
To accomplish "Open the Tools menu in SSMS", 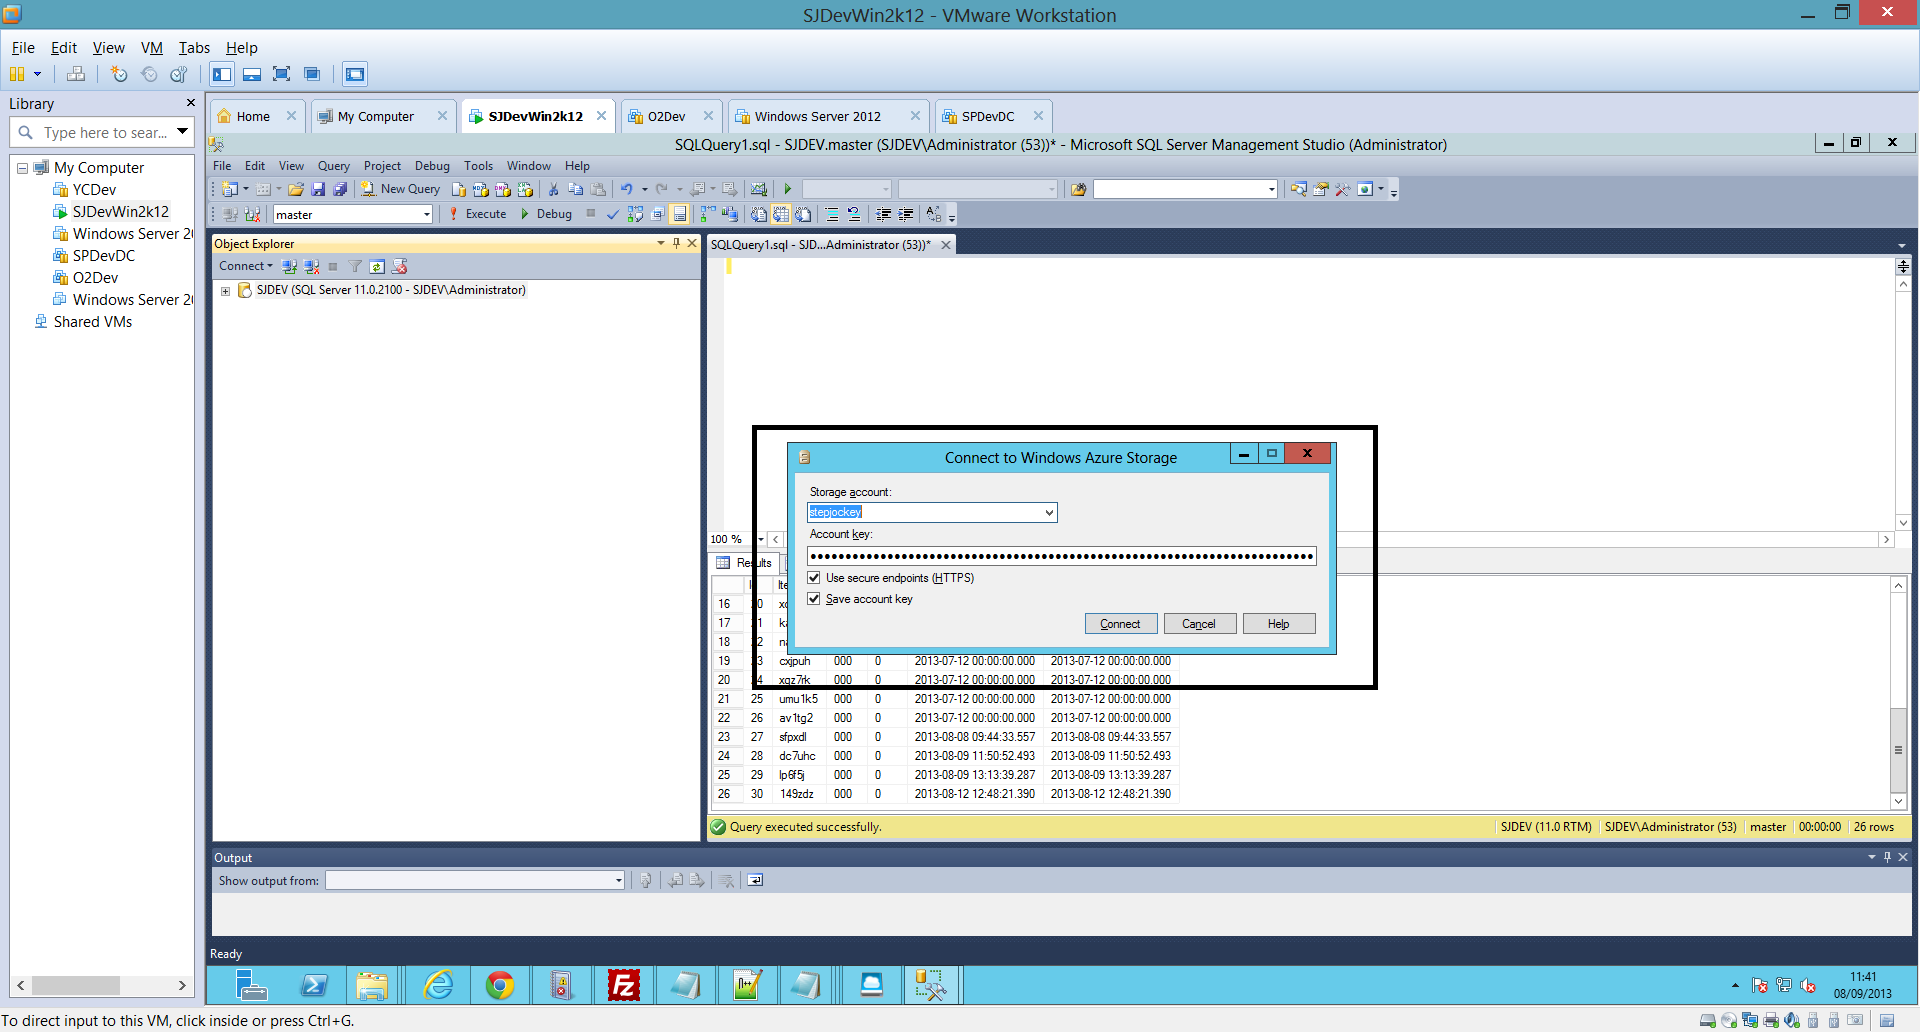I will point(478,166).
